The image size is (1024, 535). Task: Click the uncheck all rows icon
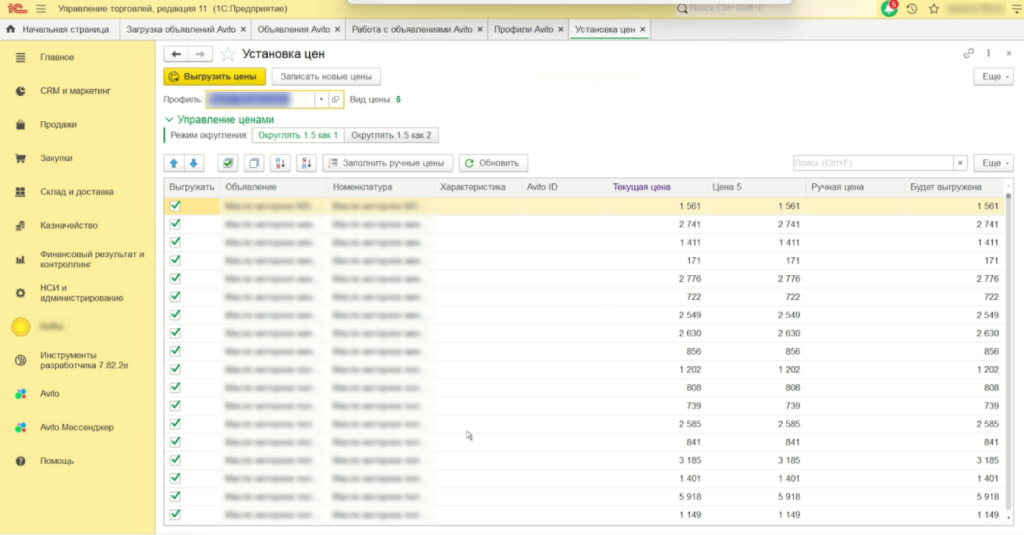(x=254, y=163)
